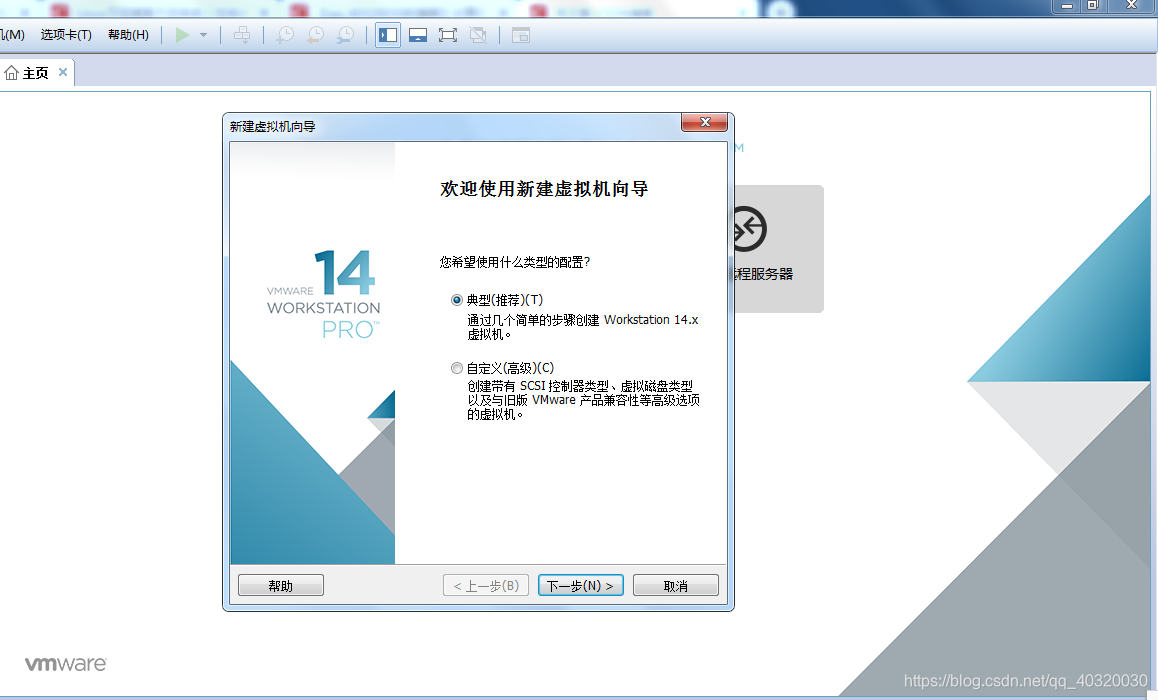Click the full screen mode icon
Image resolution: width=1158 pixels, height=700 pixels.
coord(448,35)
